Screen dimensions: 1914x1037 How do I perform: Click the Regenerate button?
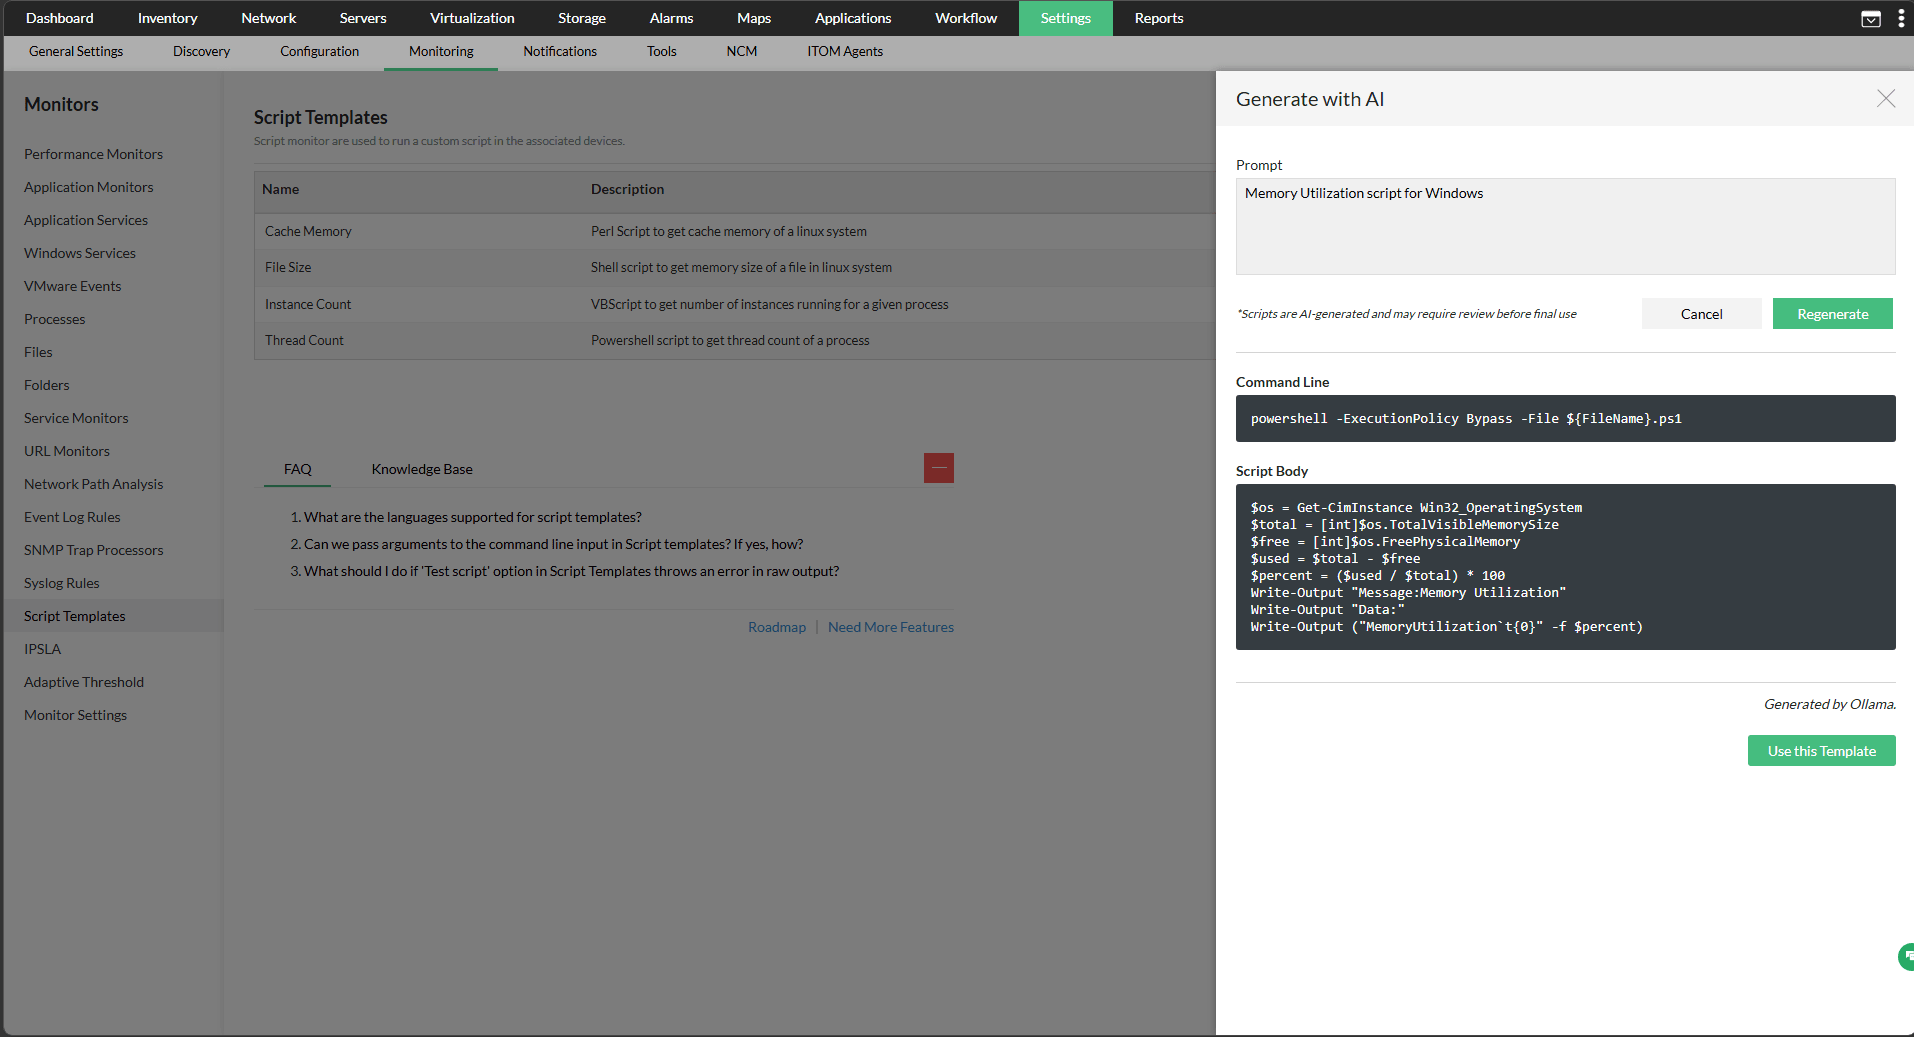click(x=1832, y=314)
